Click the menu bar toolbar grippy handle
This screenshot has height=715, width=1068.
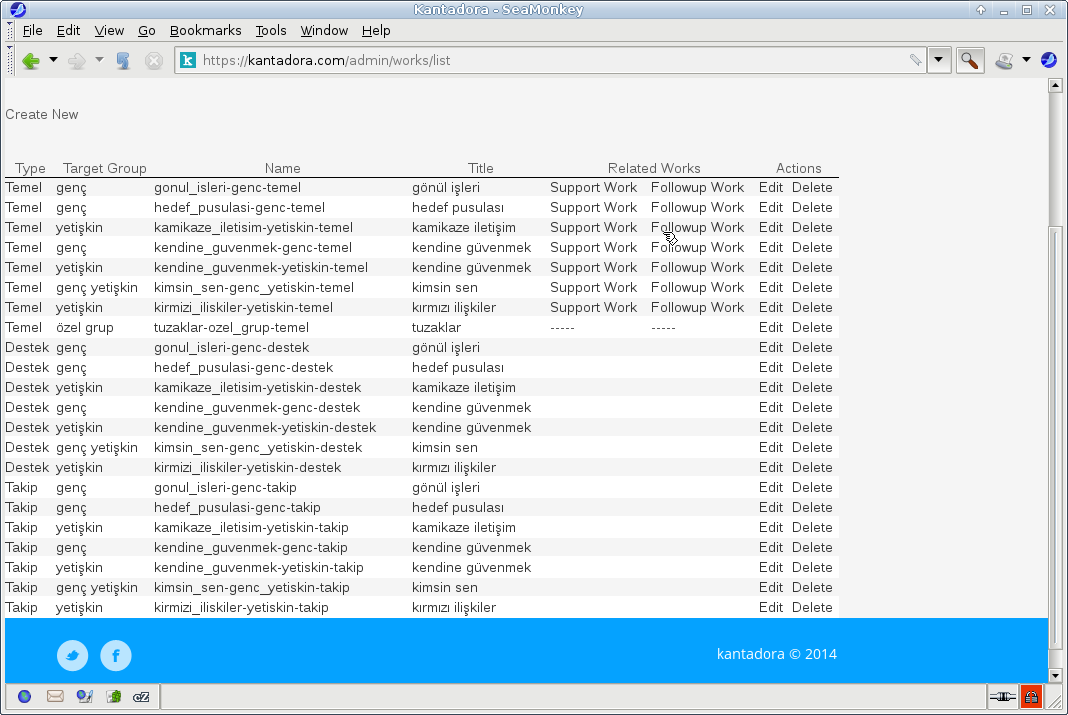10,31
